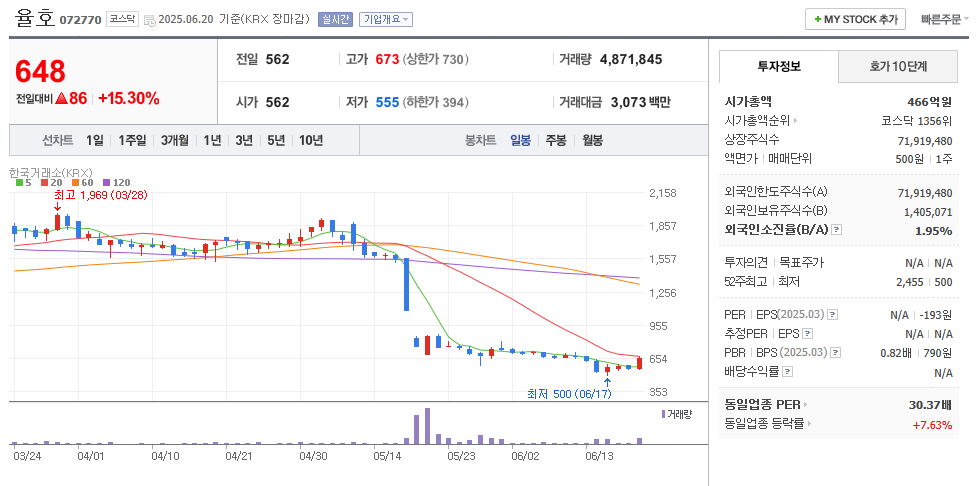Click the help icon next to PER EPS(2025.03)

click(832, 315)
